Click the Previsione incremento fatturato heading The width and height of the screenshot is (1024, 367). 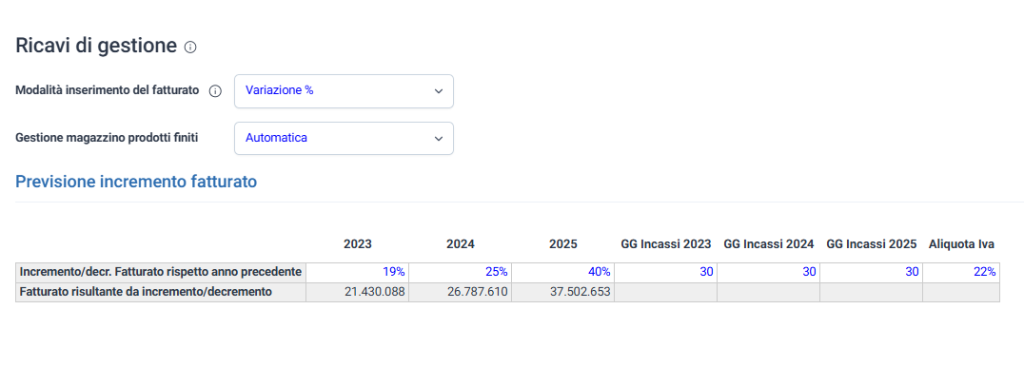click(136, 182)
